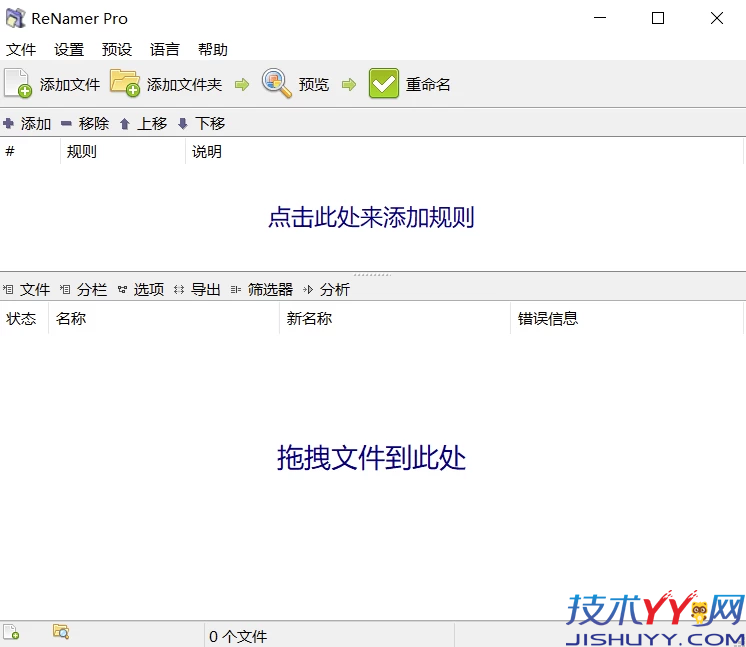Click the 添加文件 button label
The height and width of the screenshot is (647, 746).
(70, 85)
